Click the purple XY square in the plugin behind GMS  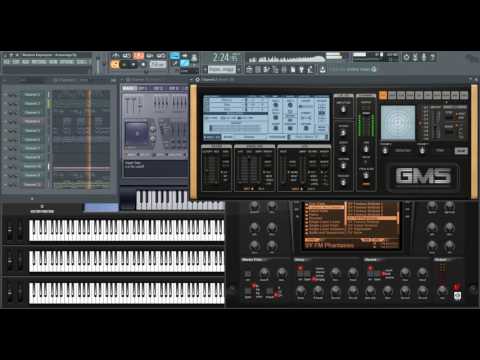coord(137,133)
